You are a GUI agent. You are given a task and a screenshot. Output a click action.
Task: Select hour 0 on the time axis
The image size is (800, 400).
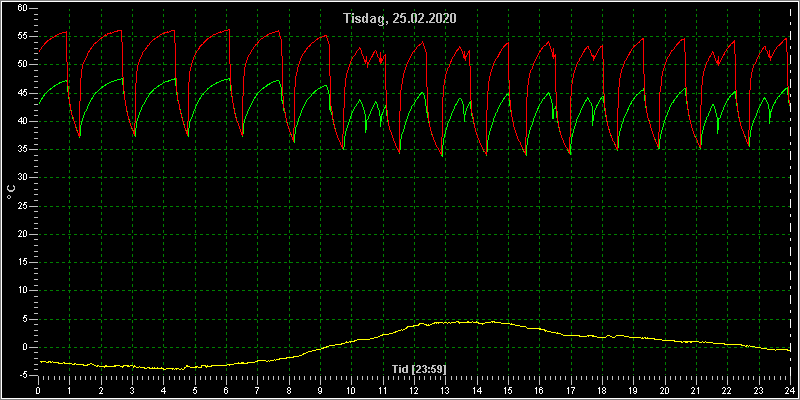point(38,390)
